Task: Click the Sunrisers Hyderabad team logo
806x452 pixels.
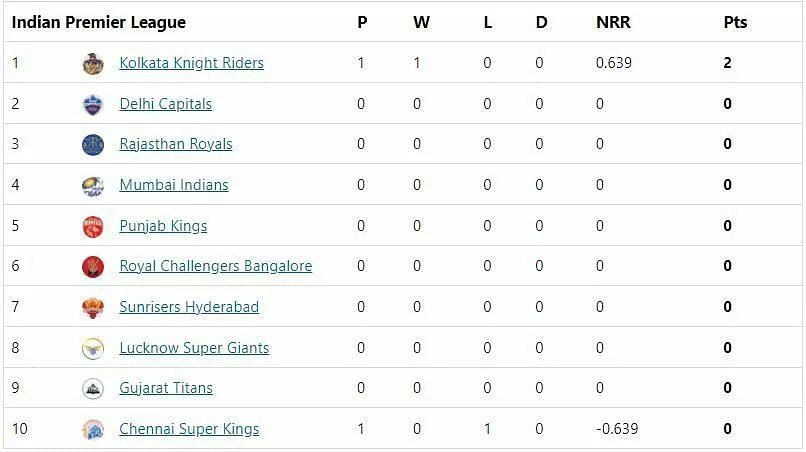Action: [x=93, y=307]
